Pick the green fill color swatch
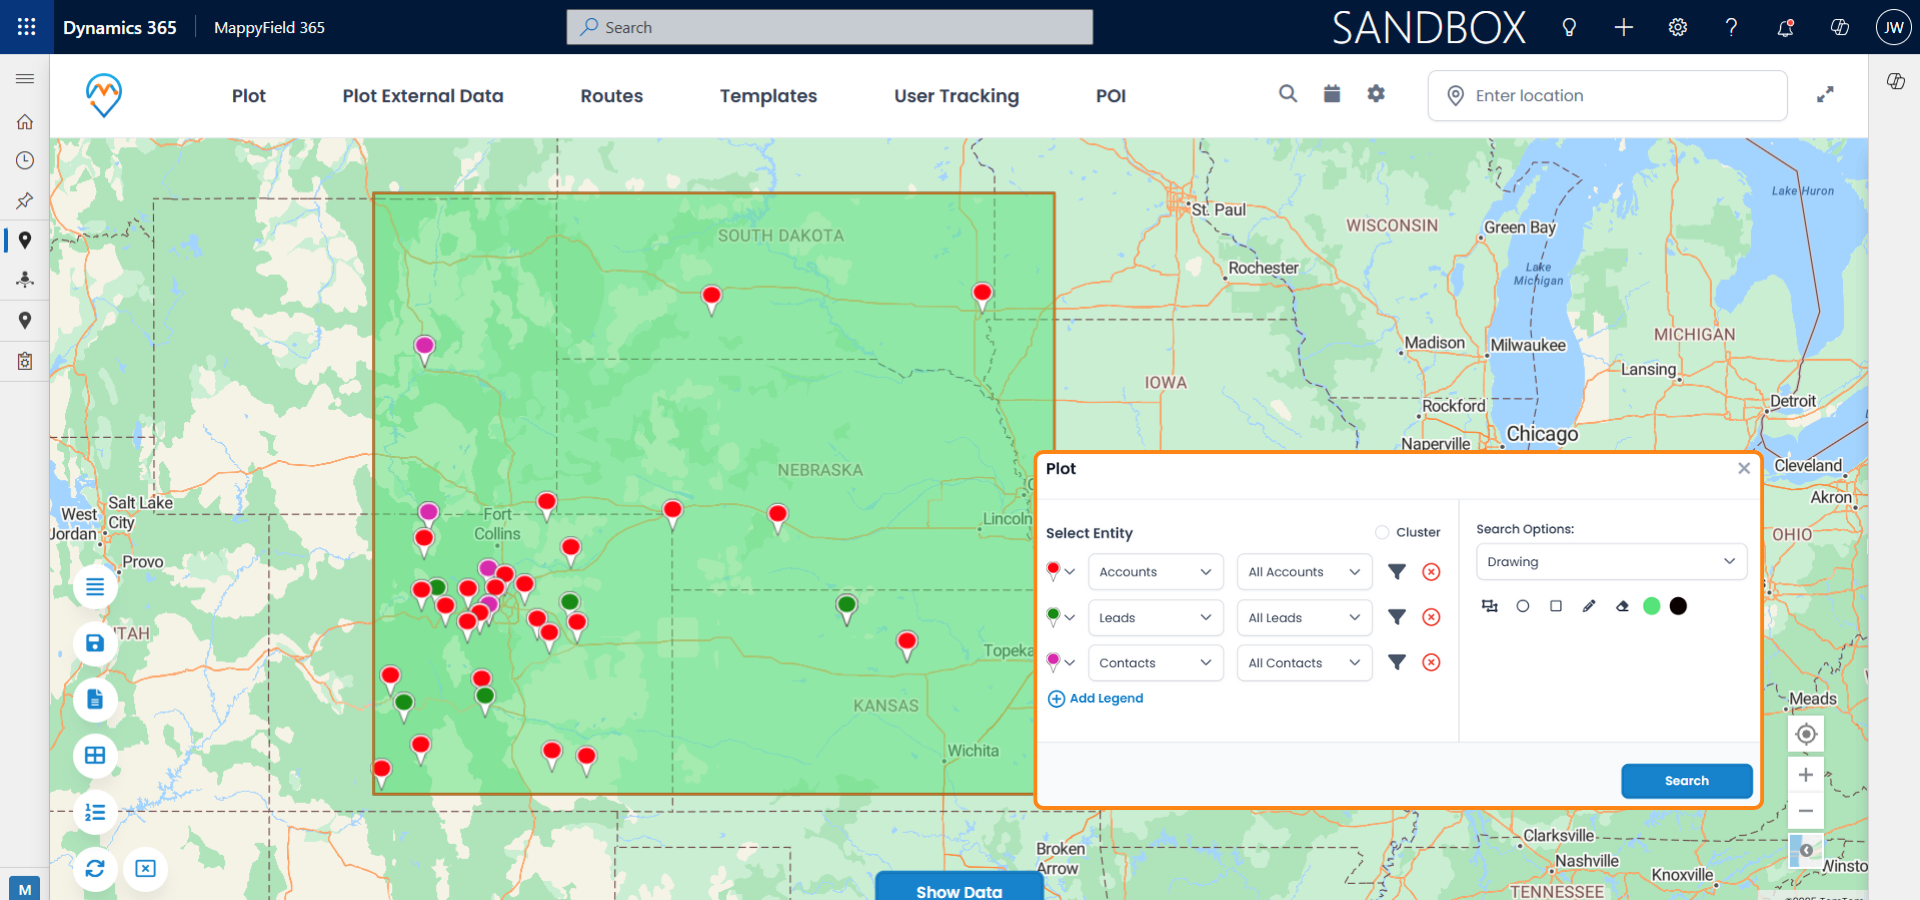Viewport: 1920px width, 900px height. click(x=1651, y=606)
